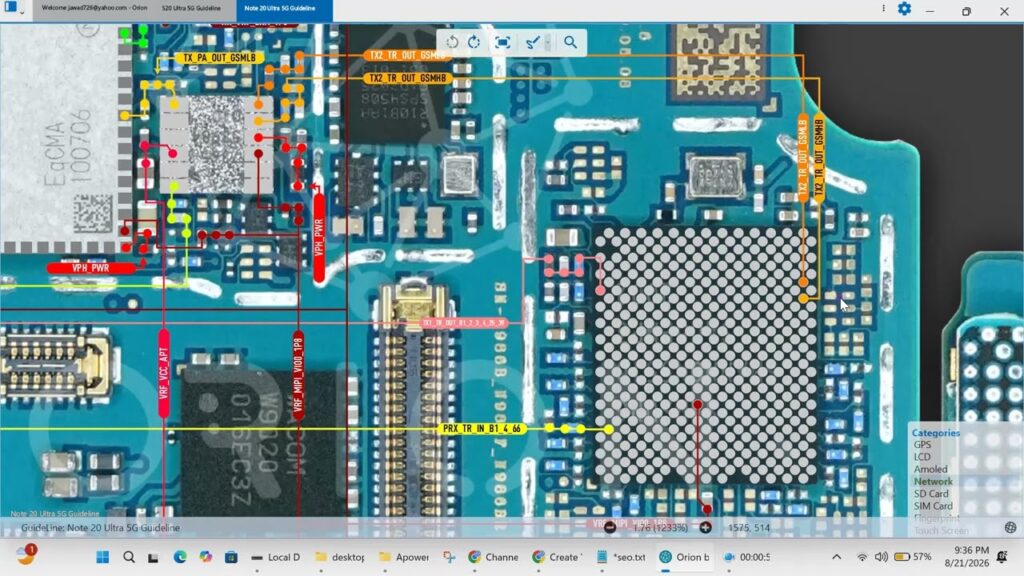Image resolution: width=1024 pixels, height=576 pixels.
Task: Select Touch Screen category
Action: point(941,530)
